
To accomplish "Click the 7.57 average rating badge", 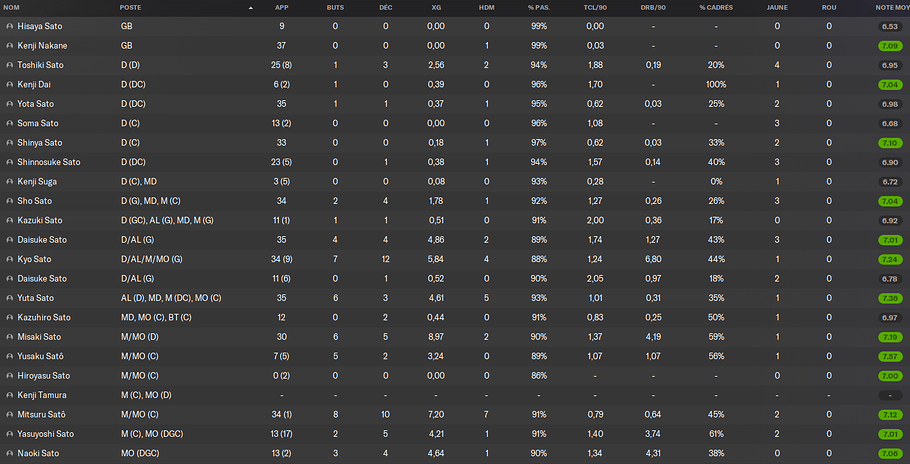I will pos(890,356).
